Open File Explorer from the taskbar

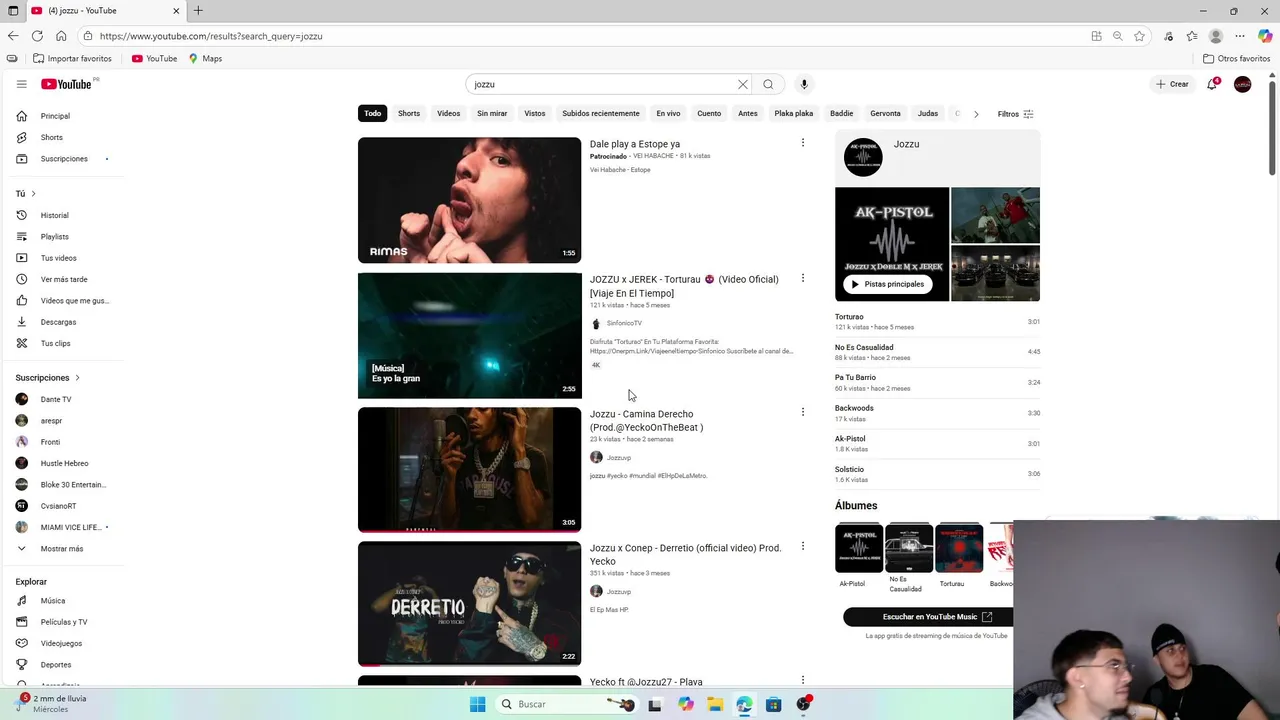click(x=715, y=704)
